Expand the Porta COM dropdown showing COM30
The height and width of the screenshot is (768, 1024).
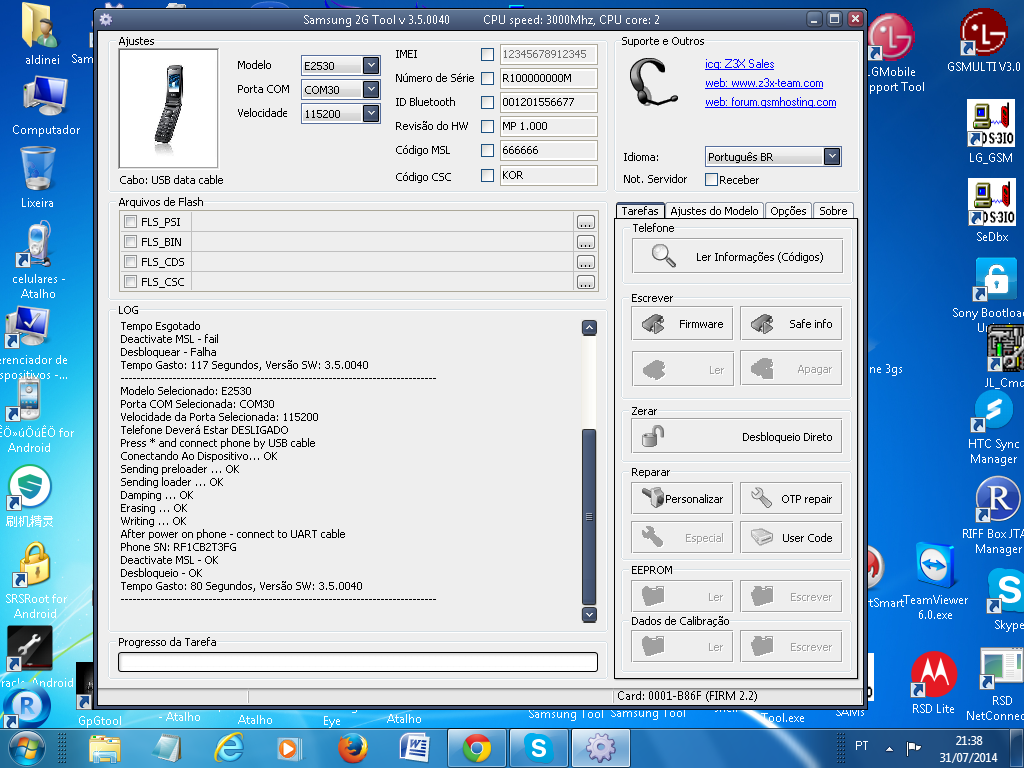pyautogui.click(x=371, y=89)
